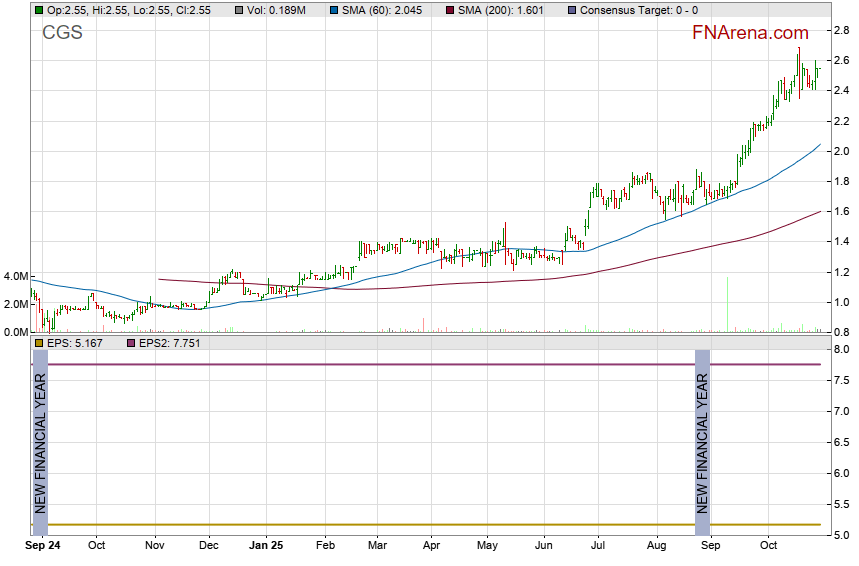Click the purple EPS2 legend square
The width and height of the screenshot is (859, 566).
point(130,343)
